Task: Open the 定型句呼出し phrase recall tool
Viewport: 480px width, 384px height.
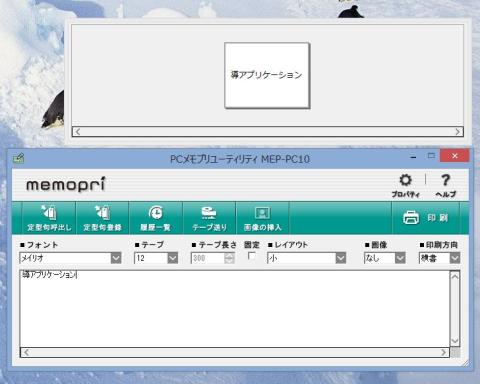Action: pos(49,218)
